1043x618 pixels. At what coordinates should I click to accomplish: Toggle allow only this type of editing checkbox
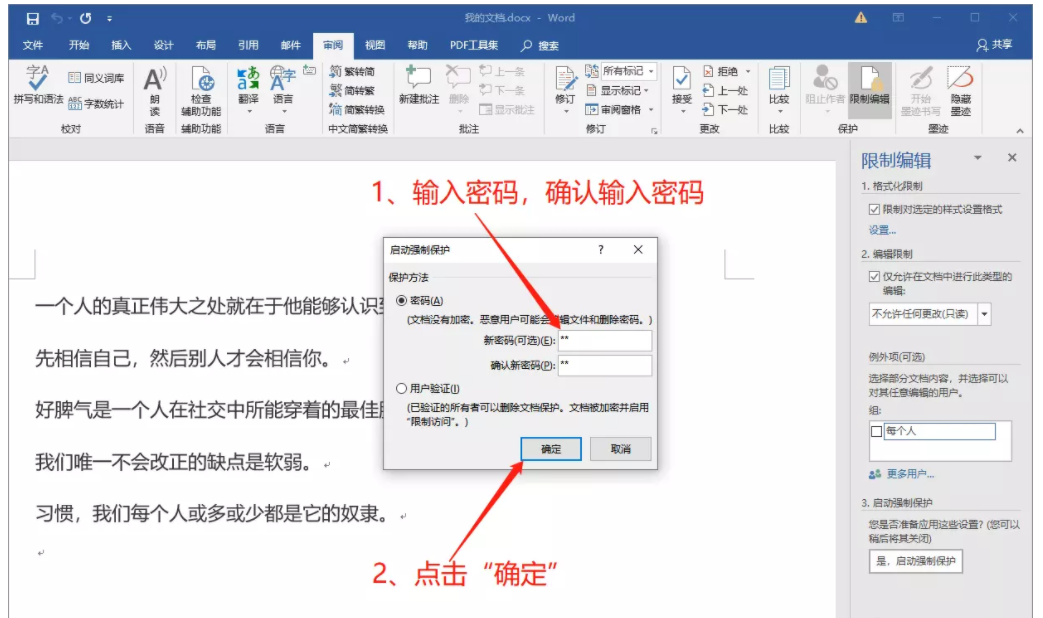pos(874,277)
